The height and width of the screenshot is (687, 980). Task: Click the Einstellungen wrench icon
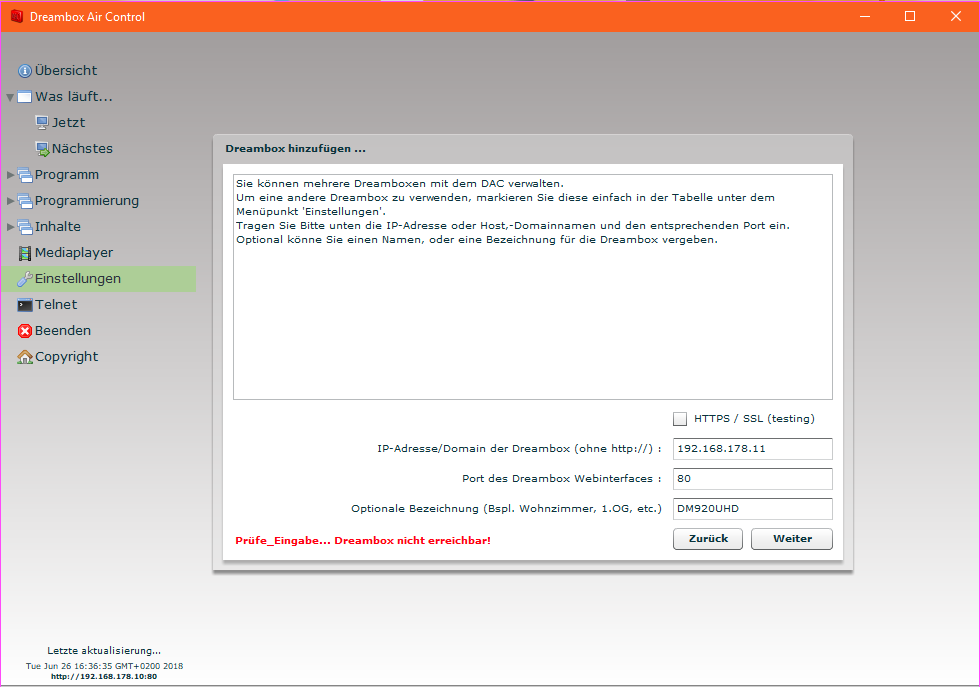click(x=25, y=279)
